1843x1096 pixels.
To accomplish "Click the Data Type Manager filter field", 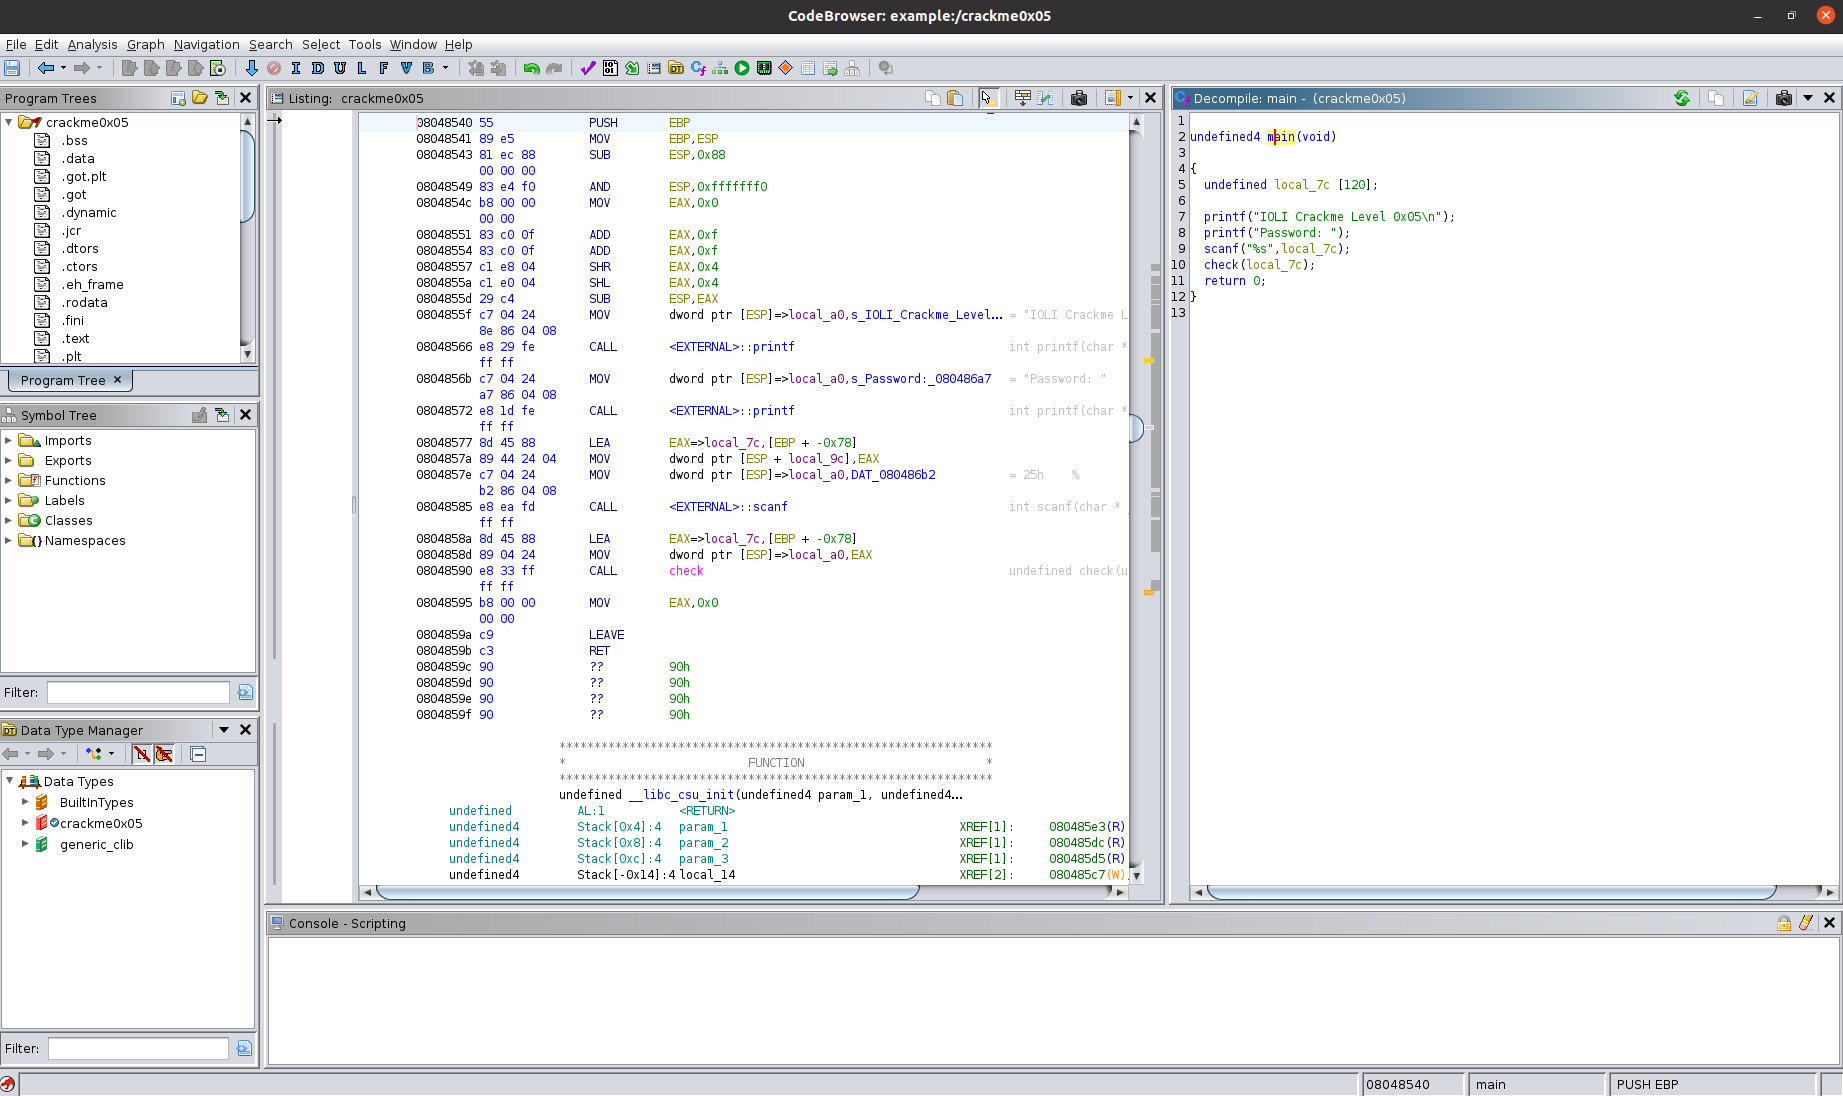I will point(138,1048).
